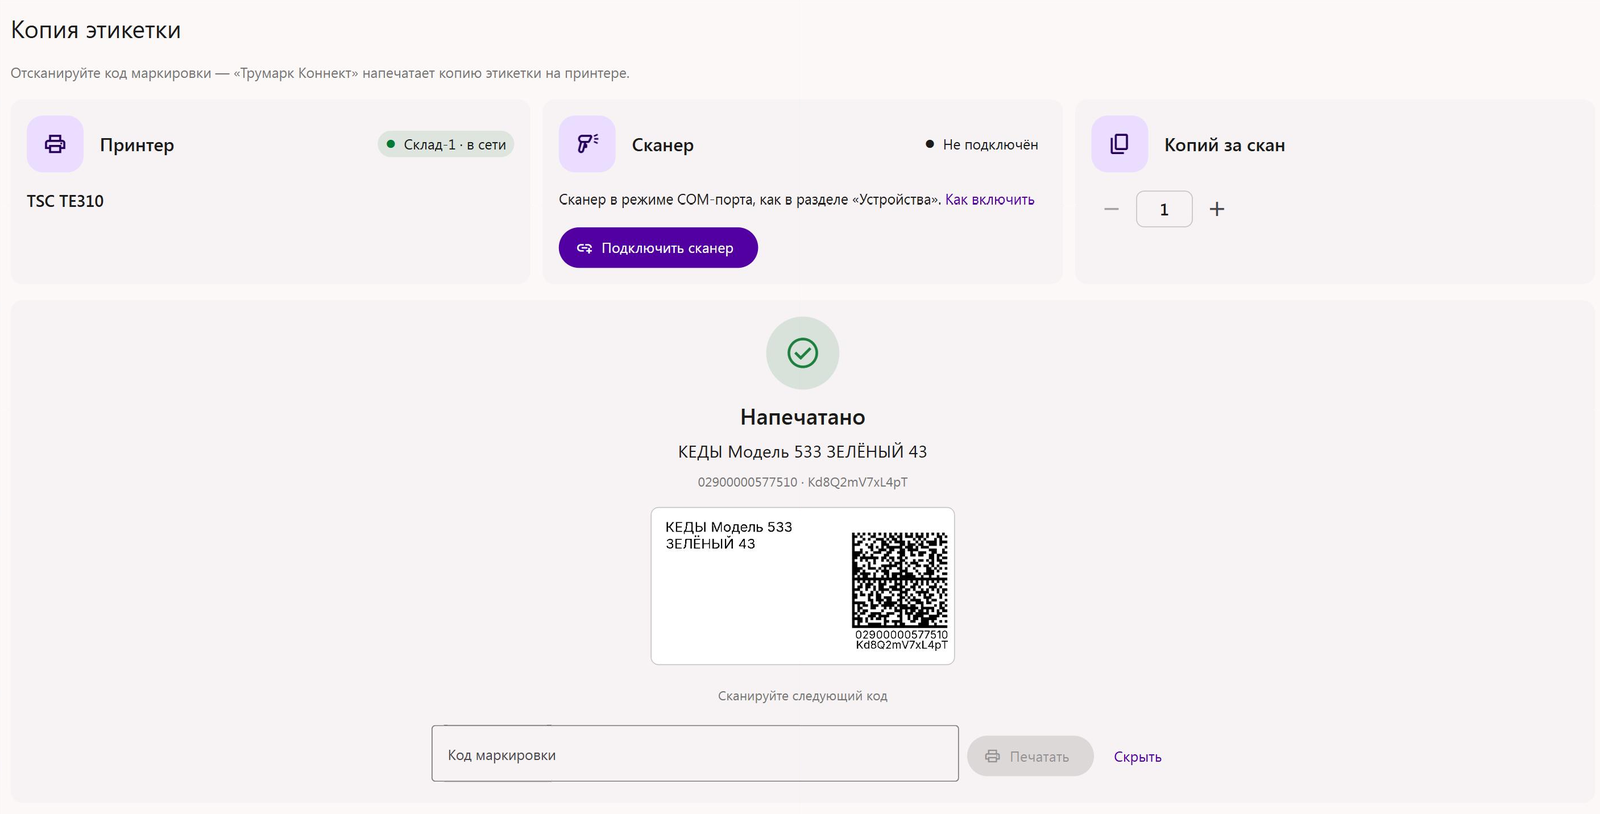Click Сканируйте следующий код hint text
The image size is (1600, 814).
click(802, 696)
